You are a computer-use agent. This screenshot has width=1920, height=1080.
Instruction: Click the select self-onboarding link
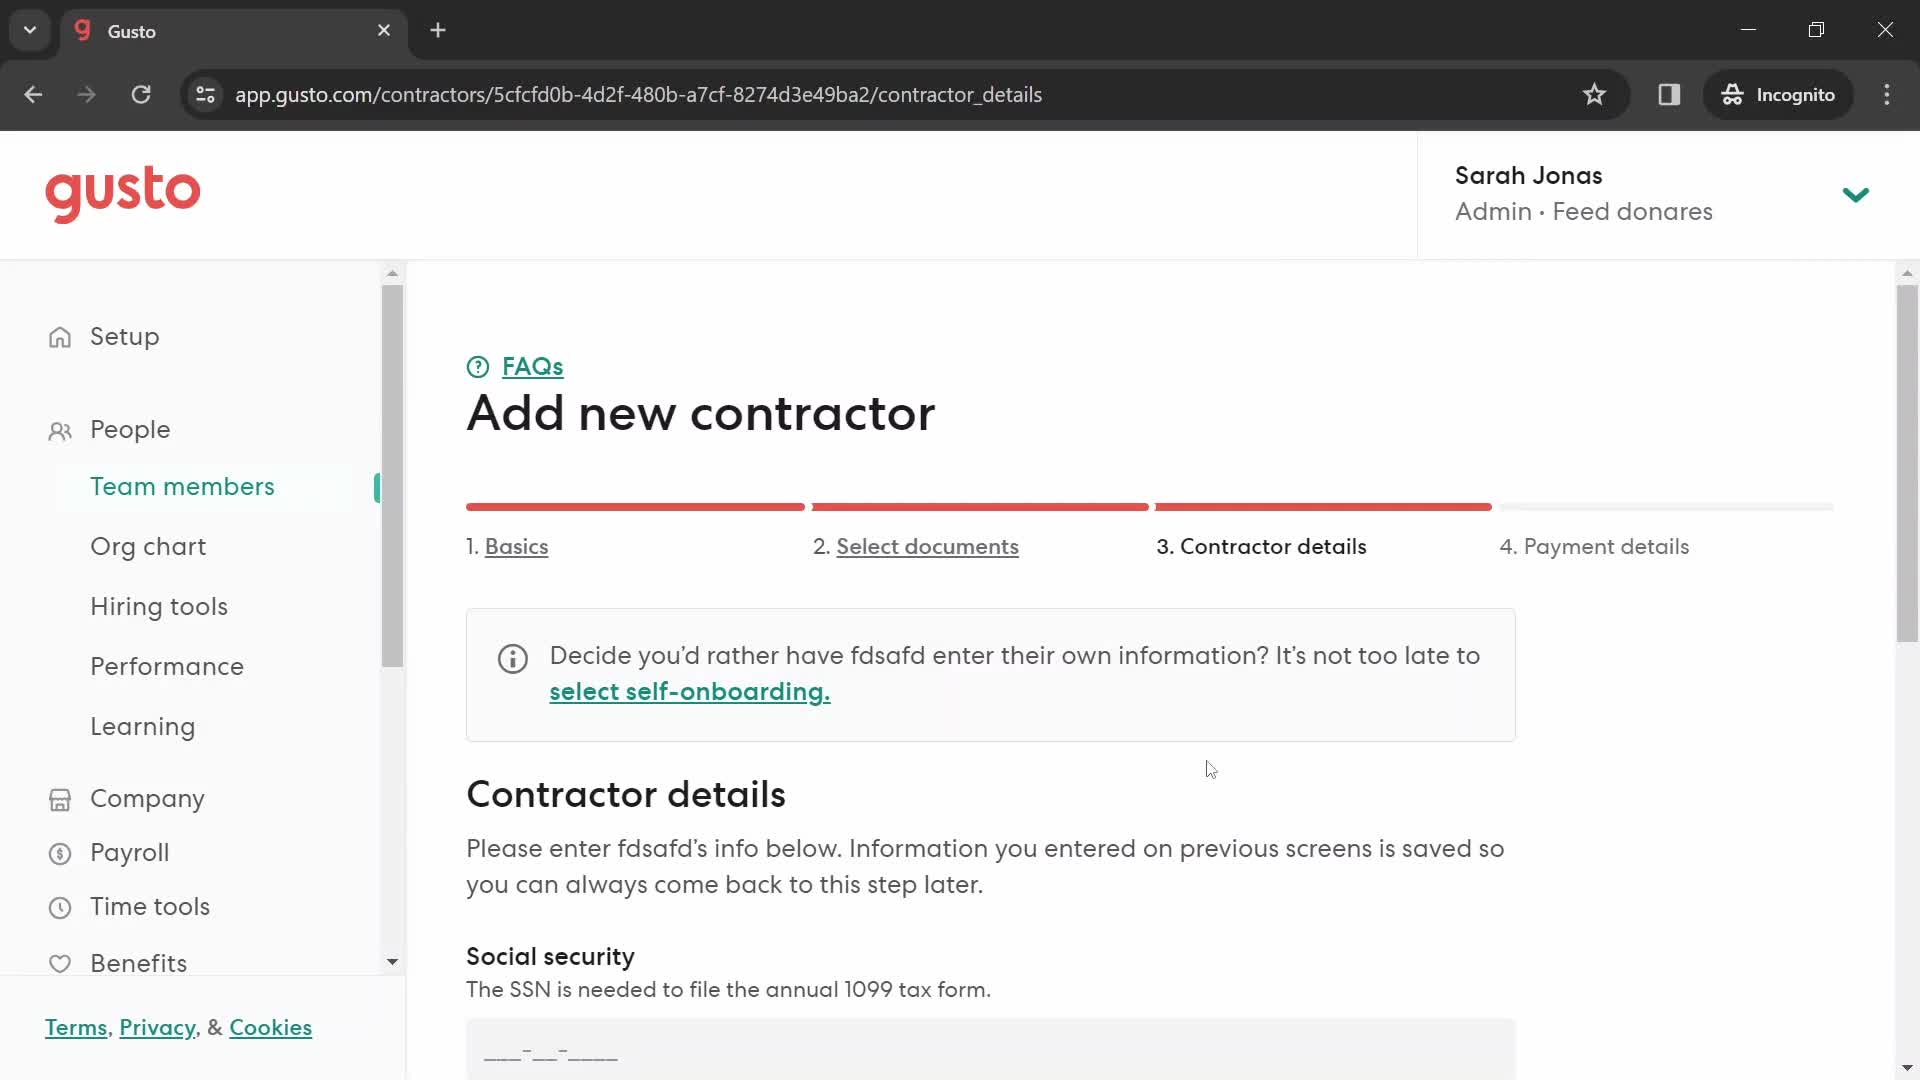tap(688, 692)
